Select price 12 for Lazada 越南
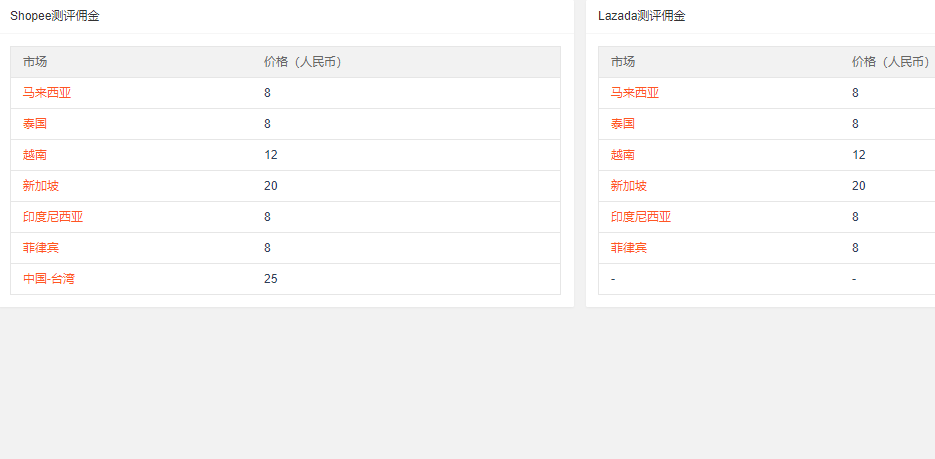Screen dimensions: 935x459 click(859, 155)
